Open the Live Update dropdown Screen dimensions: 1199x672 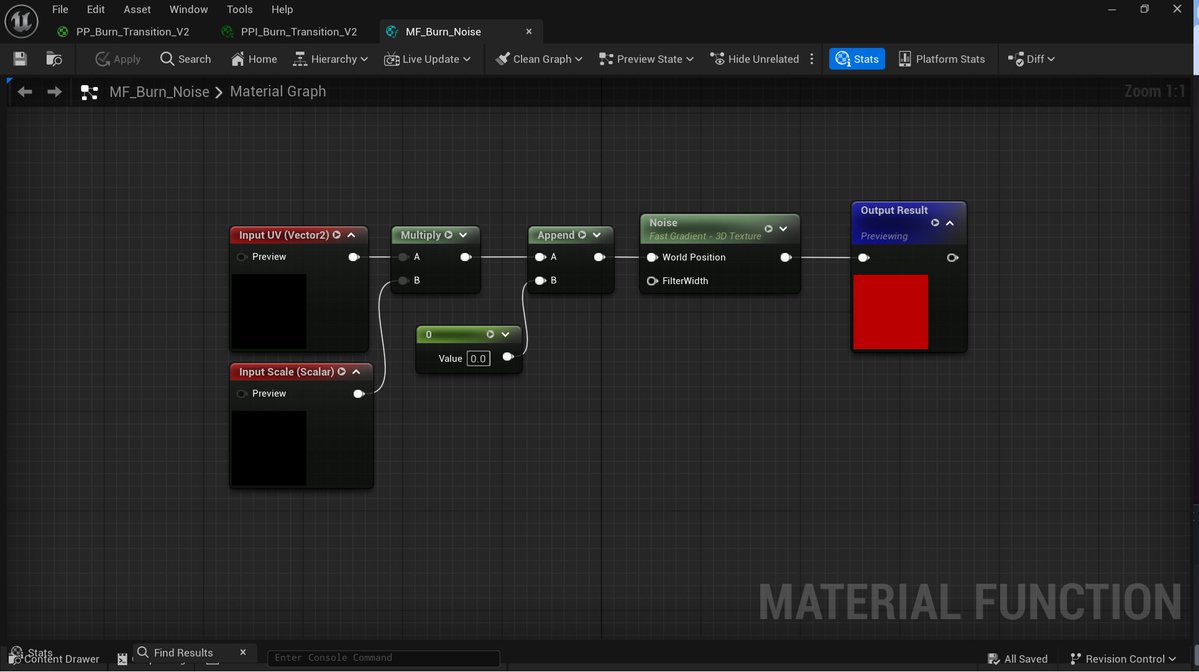coord(427,59)
